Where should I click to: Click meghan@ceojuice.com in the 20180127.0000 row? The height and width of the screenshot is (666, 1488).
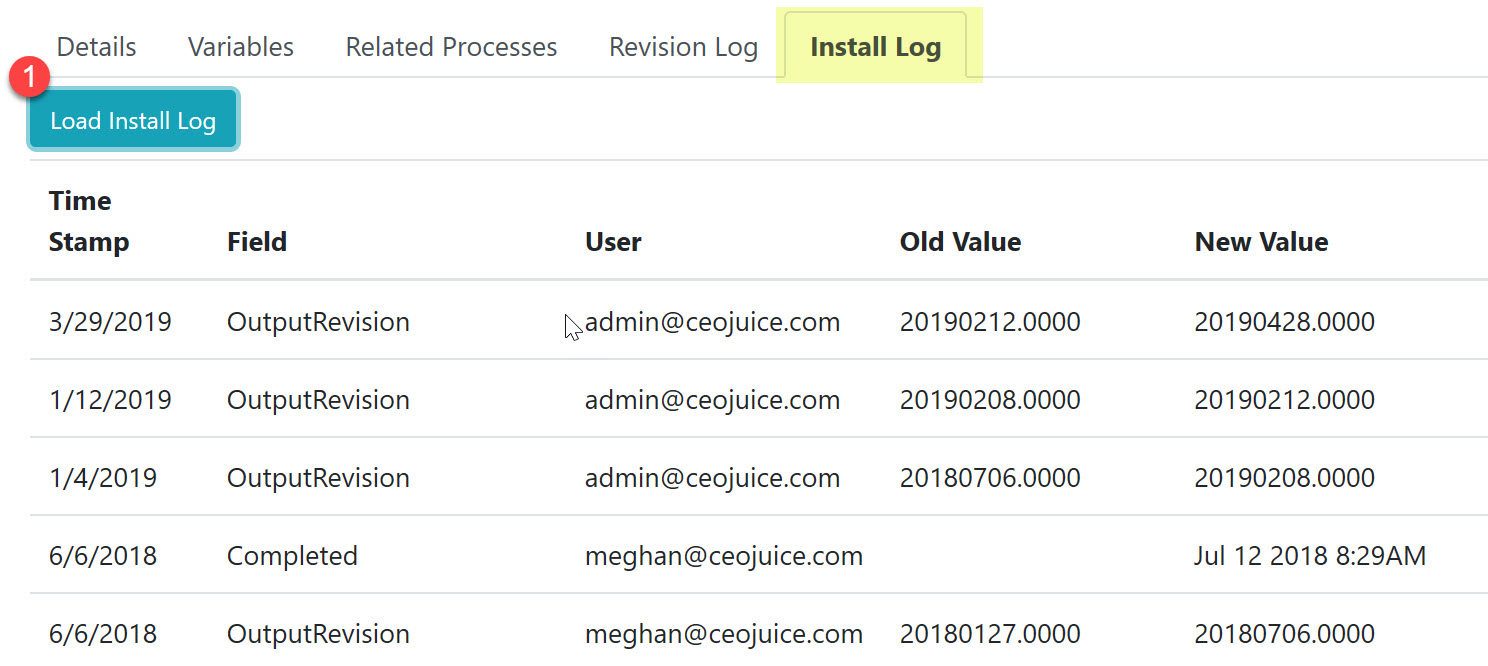click(x=723, y=634)
